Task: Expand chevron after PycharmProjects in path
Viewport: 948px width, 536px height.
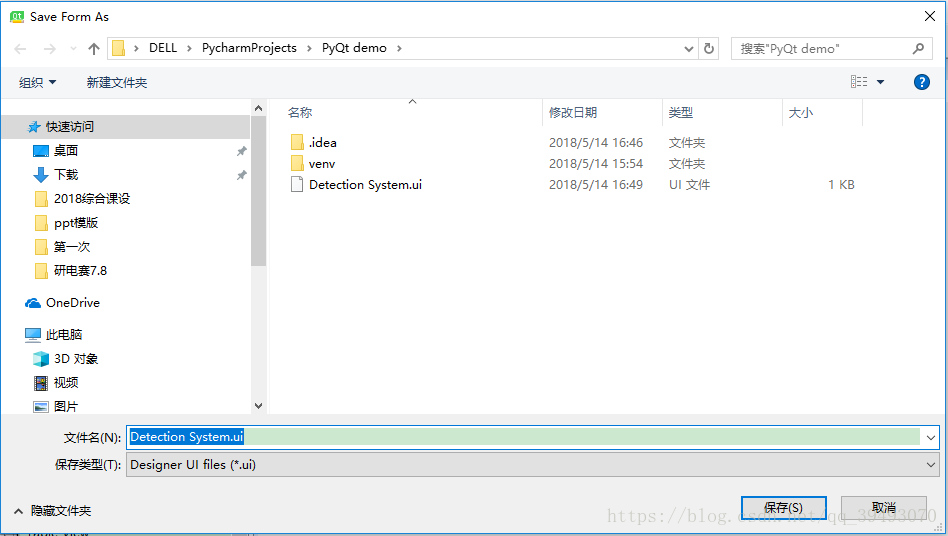Action: point(310,48)
